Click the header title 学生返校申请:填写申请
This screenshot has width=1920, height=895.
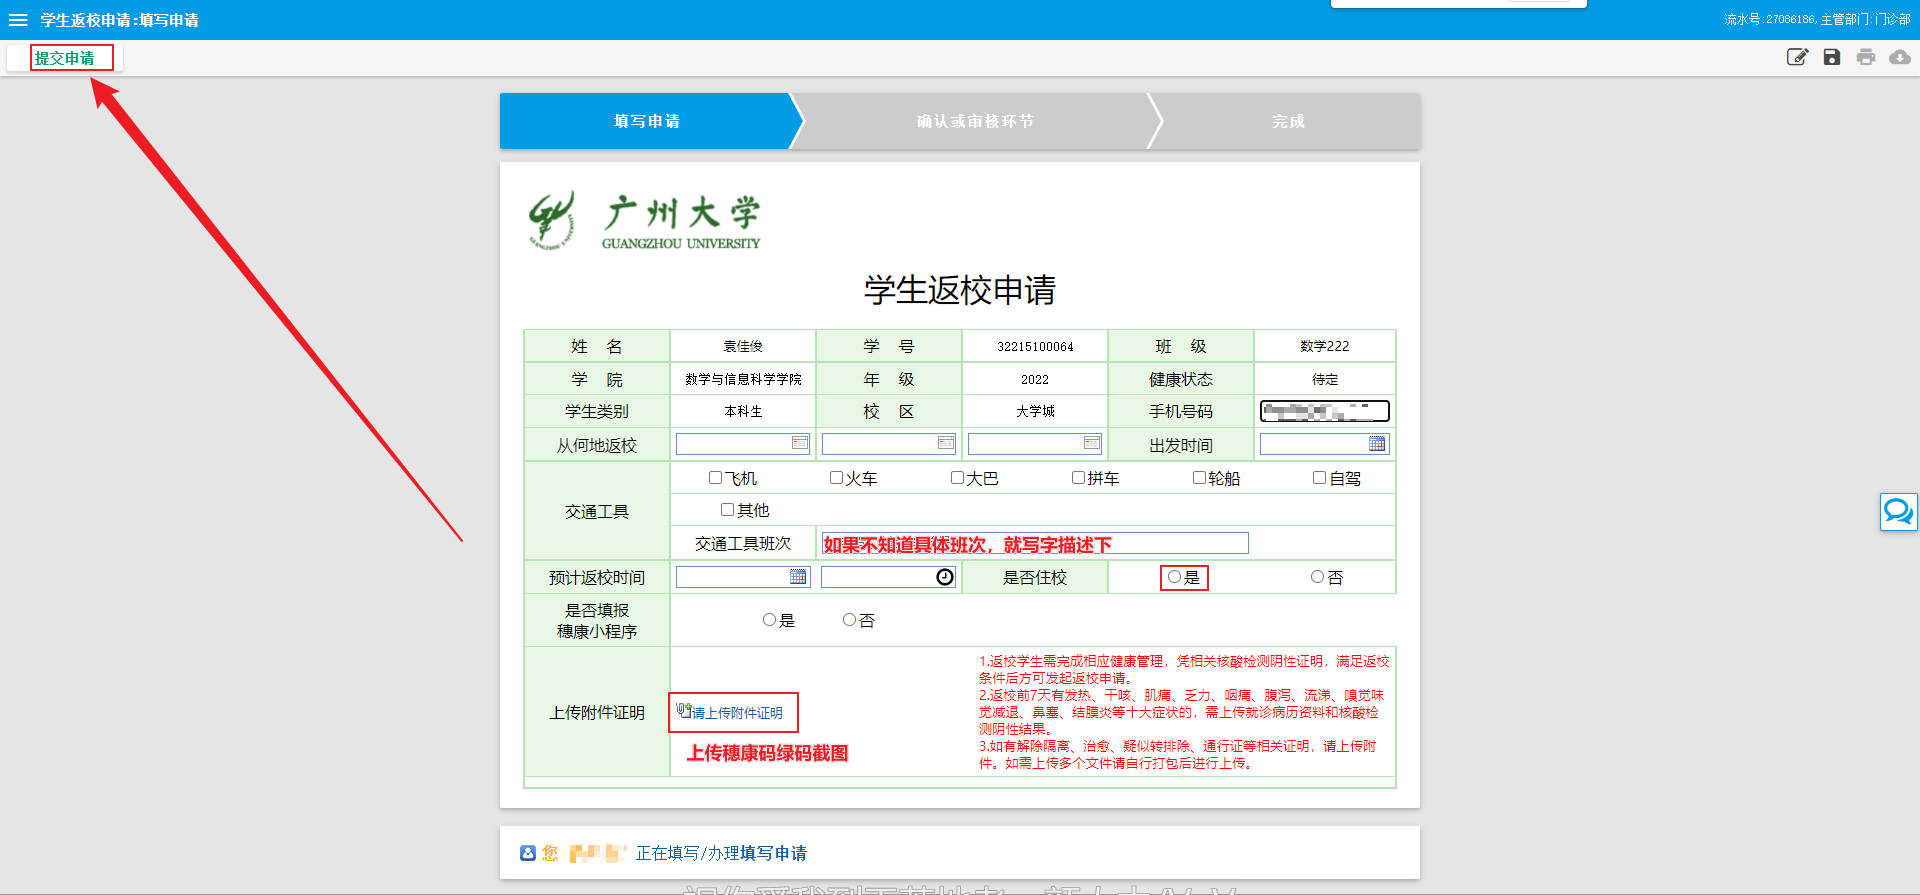click(x=119, y=20)
